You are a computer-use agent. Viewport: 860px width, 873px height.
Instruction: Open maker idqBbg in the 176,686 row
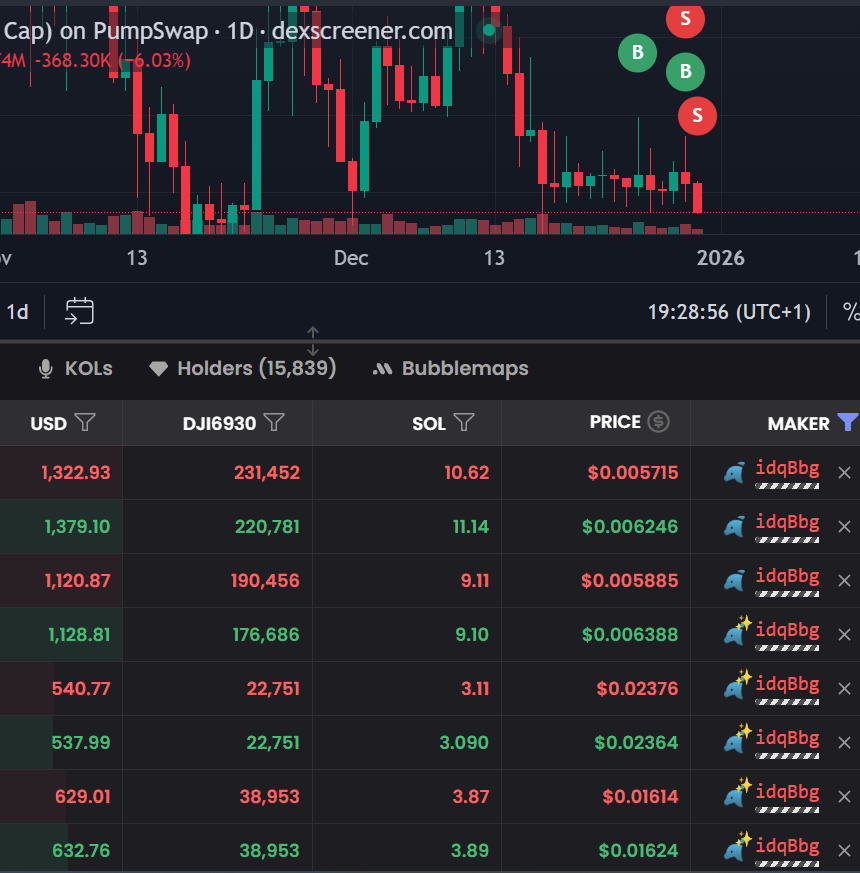(x=787, y=631)
